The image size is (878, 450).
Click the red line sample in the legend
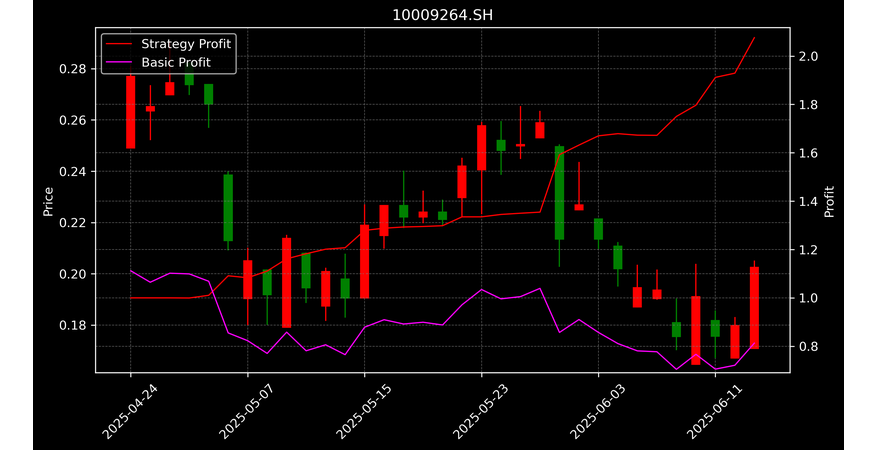click(x=119, y=44)
